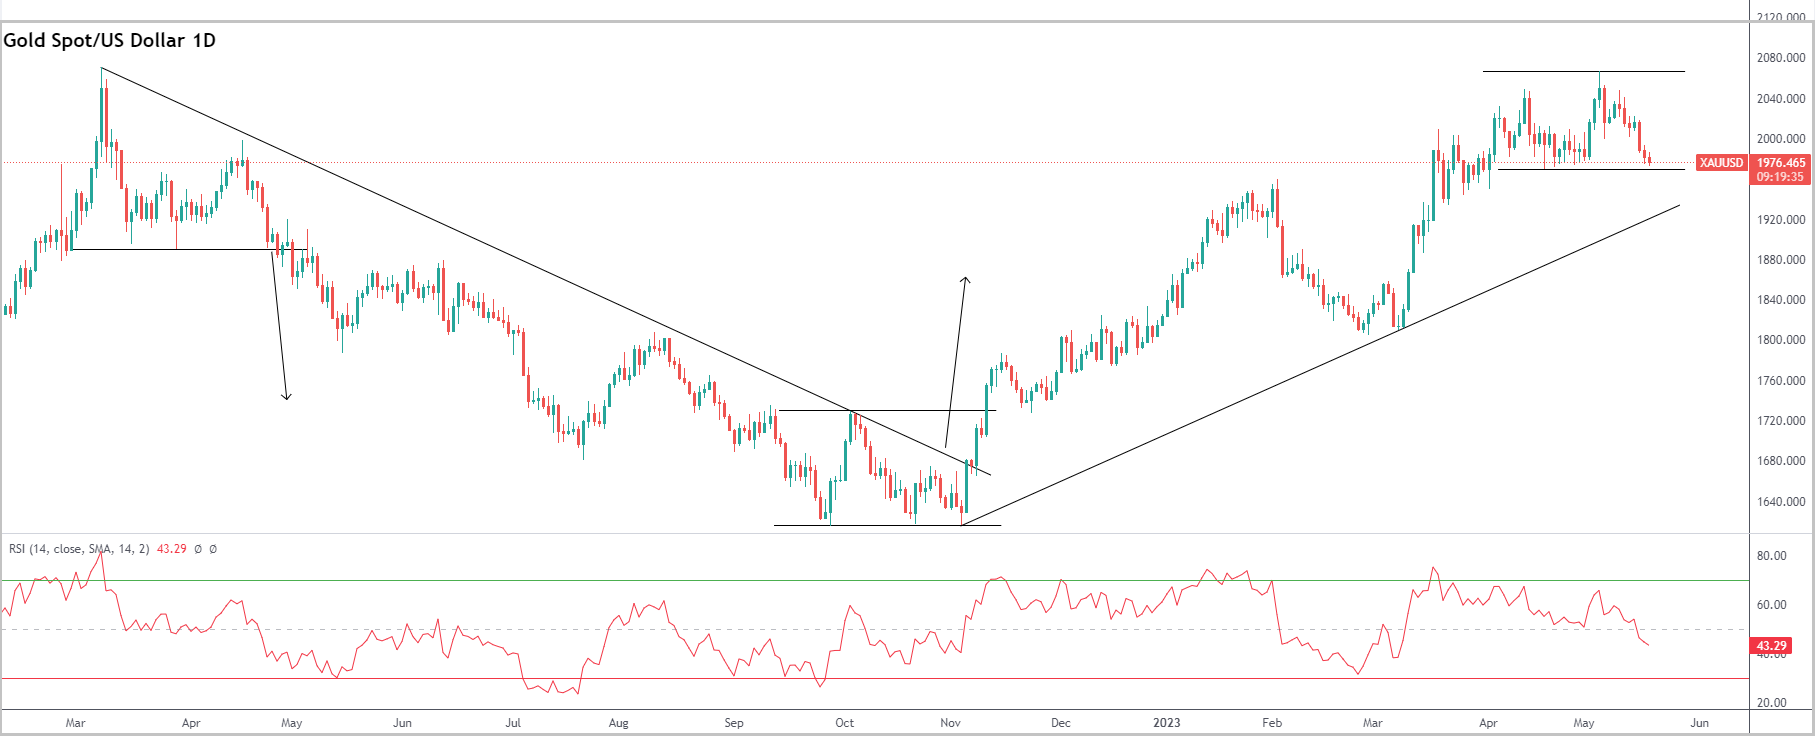Select the red XAUUSD symbol price tag
The width and height of the screenshot is (1815, 736).
click(1721, 163)
